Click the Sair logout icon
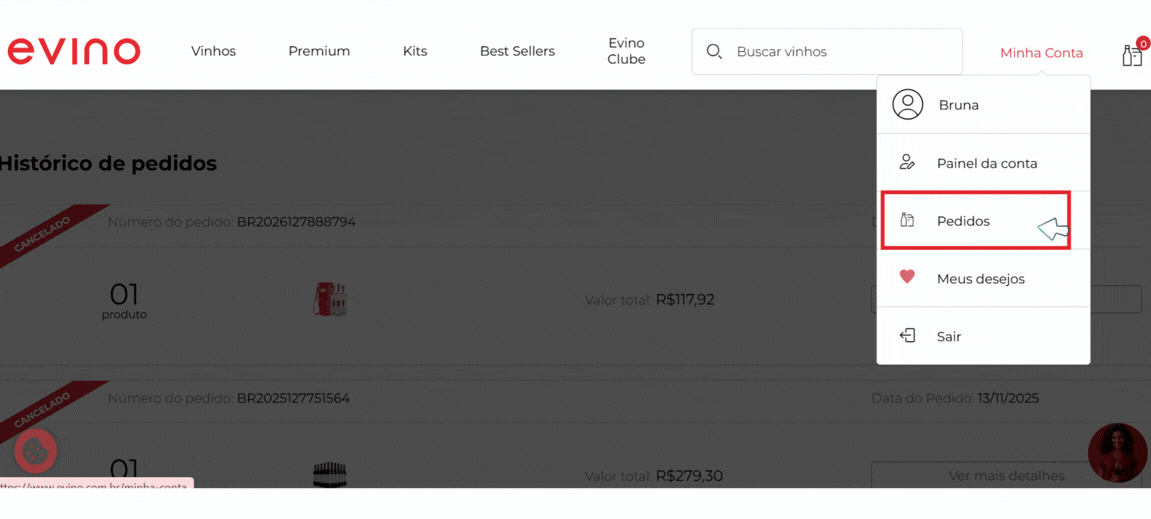The width and height of the screenshot is (1151, 519). pyautogui.click(x=907, y=335)
